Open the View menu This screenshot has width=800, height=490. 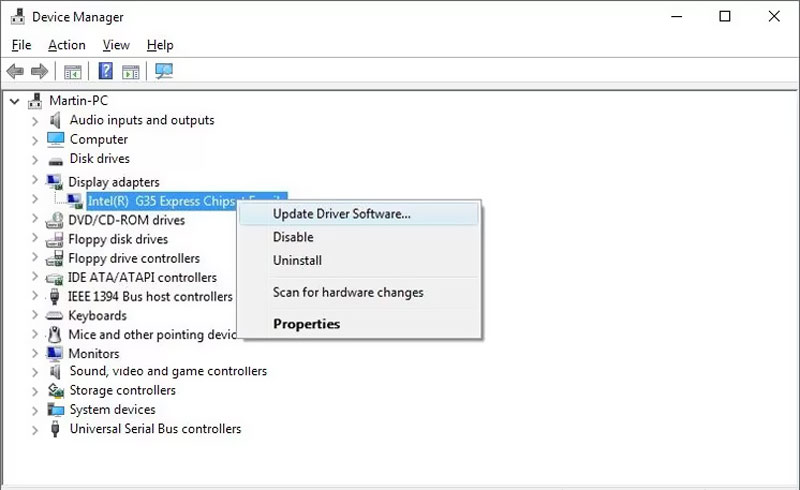[x=116, y=45]
